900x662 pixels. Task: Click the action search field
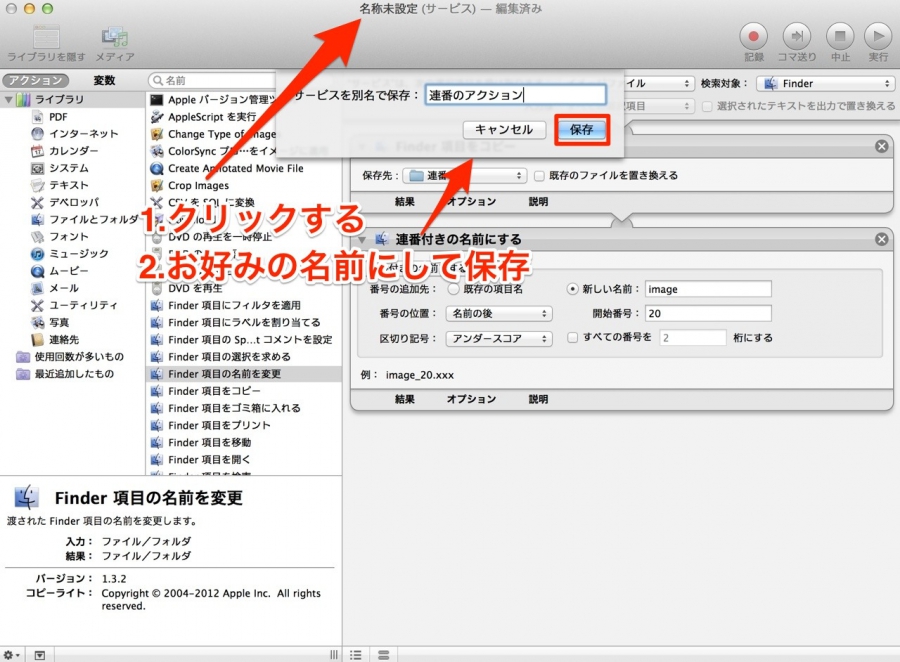pyautogui.click(x=212, y=80)
